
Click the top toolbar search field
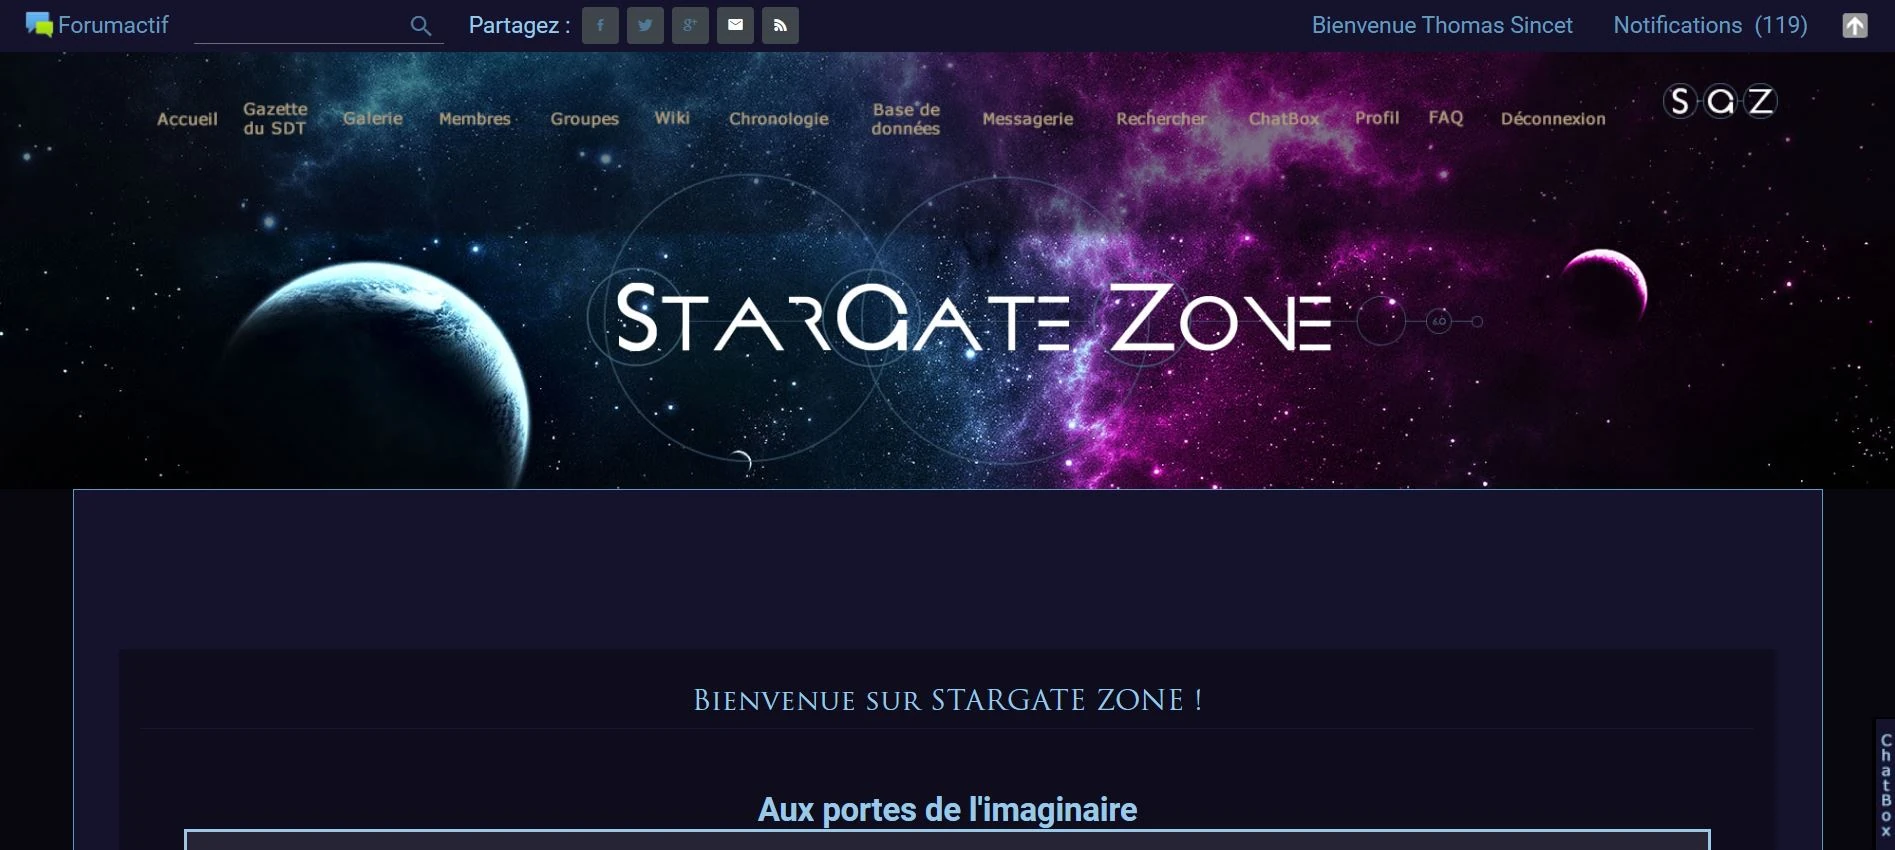pyautogui.click(x=300, y=26)
